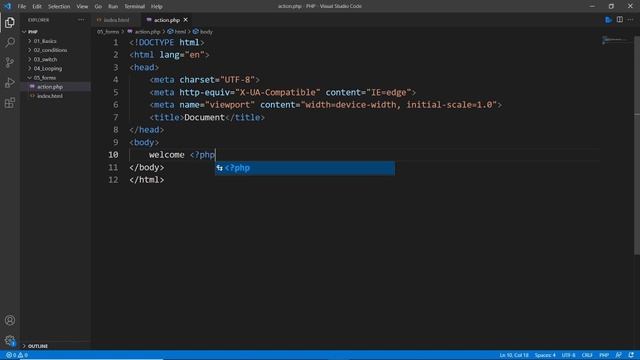
Task: Click action.php breadcrumb segment
Action: point(144,31)
